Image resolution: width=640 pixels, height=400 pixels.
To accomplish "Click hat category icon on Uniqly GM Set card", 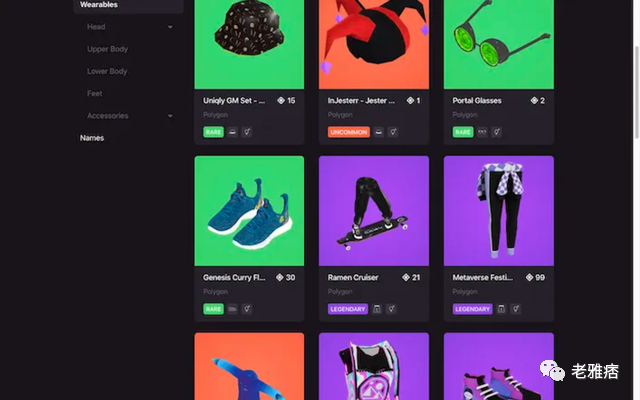I will [233, 132].
